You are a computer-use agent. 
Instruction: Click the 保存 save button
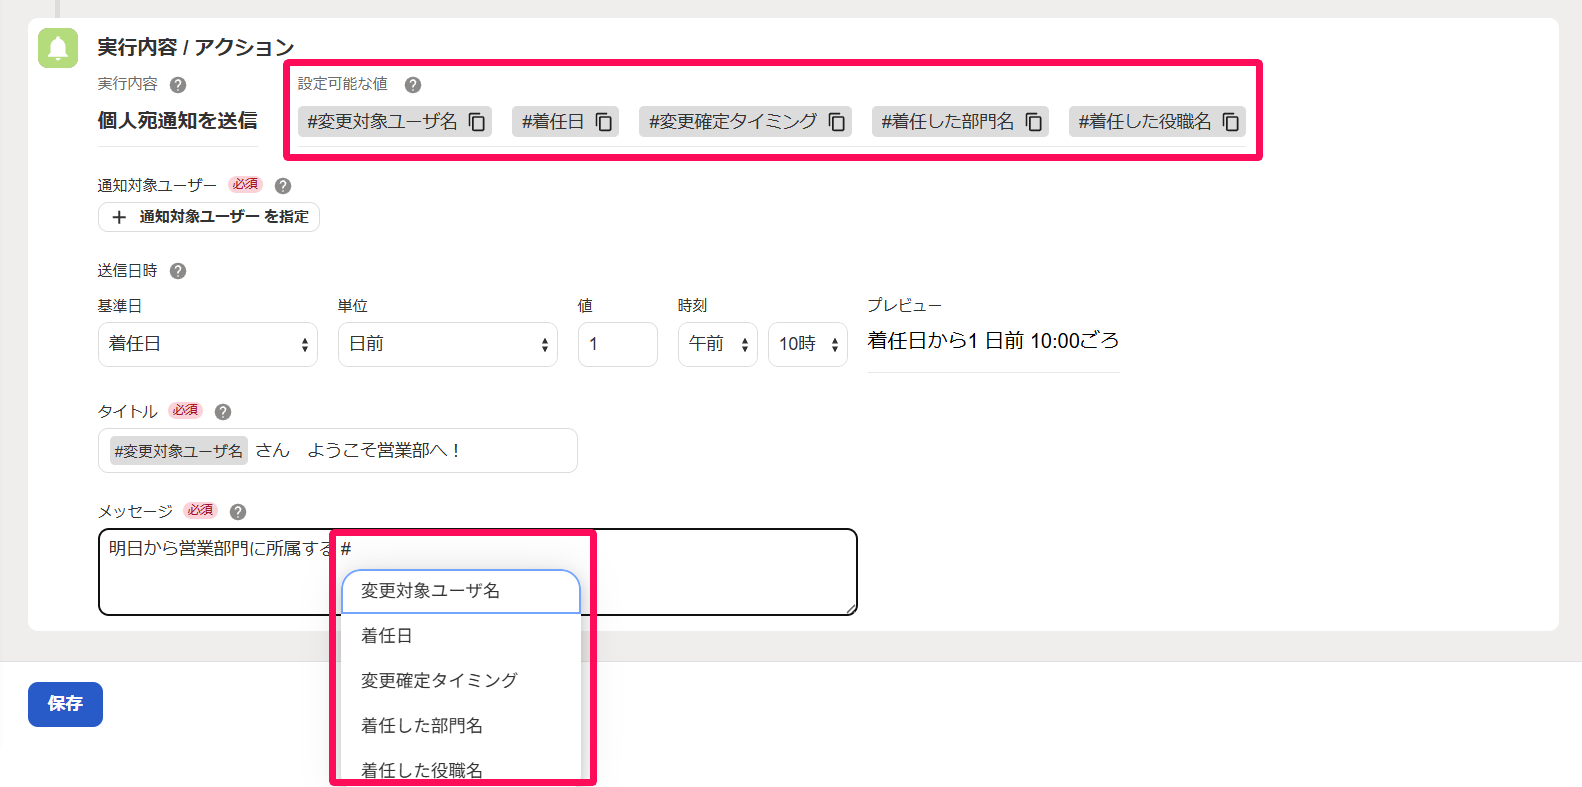tap(65, 704)
